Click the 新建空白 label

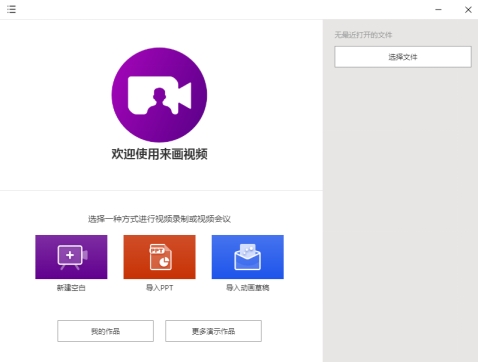point(71,288)
